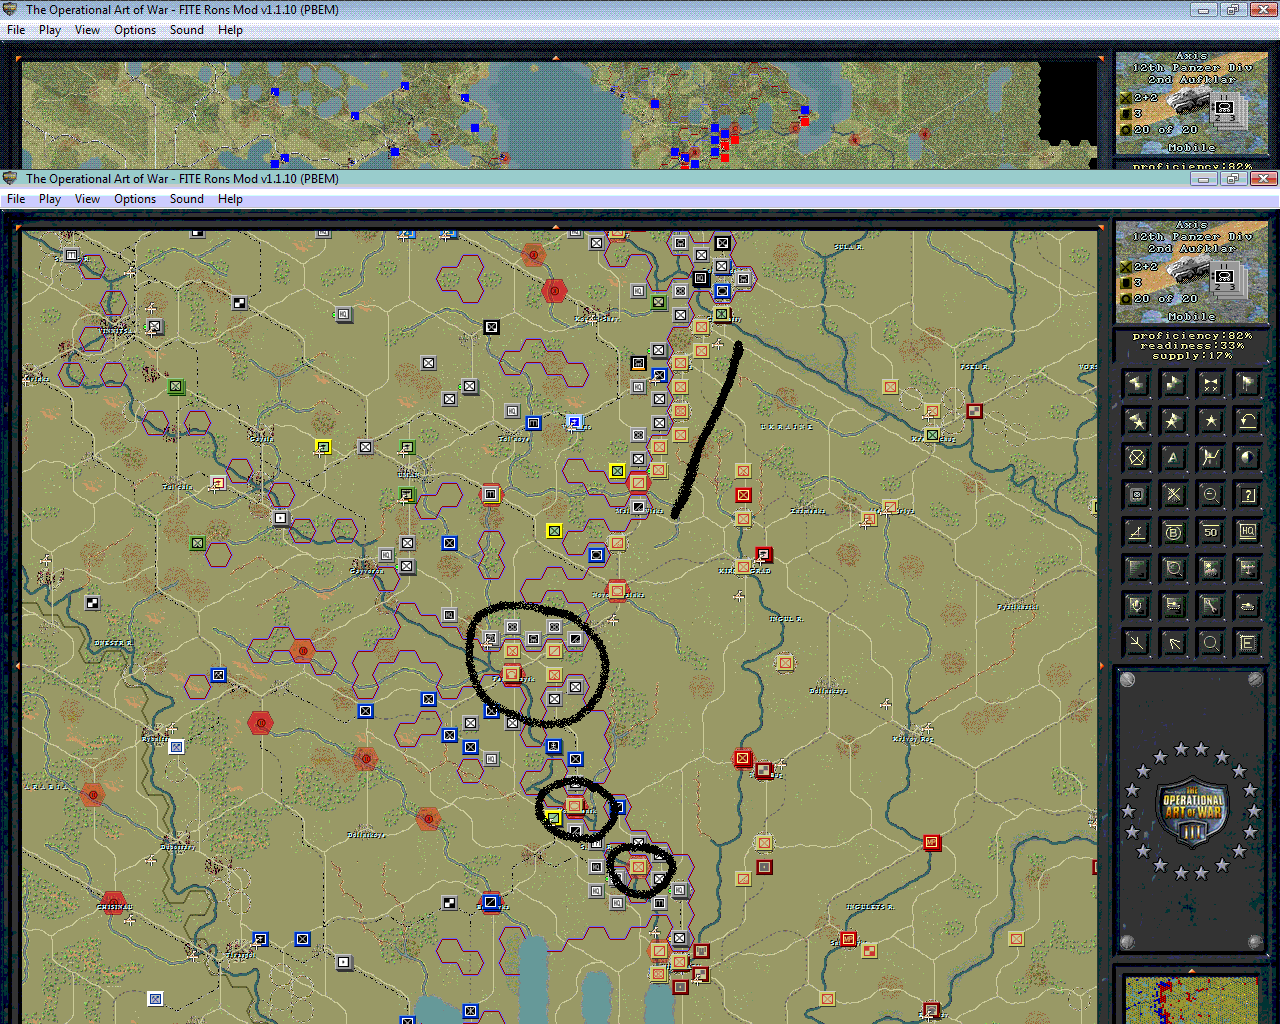Click the front window title bar text
The height and width of the screenshot is (1024, 1280).
click(182, 179)
